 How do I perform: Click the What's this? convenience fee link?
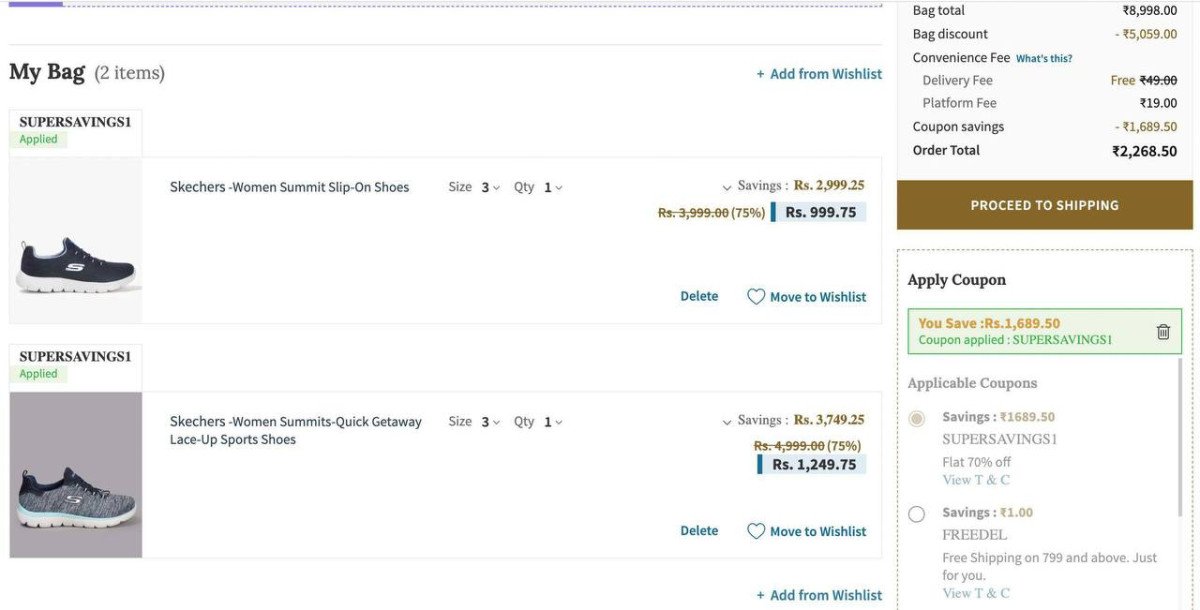1044,59
